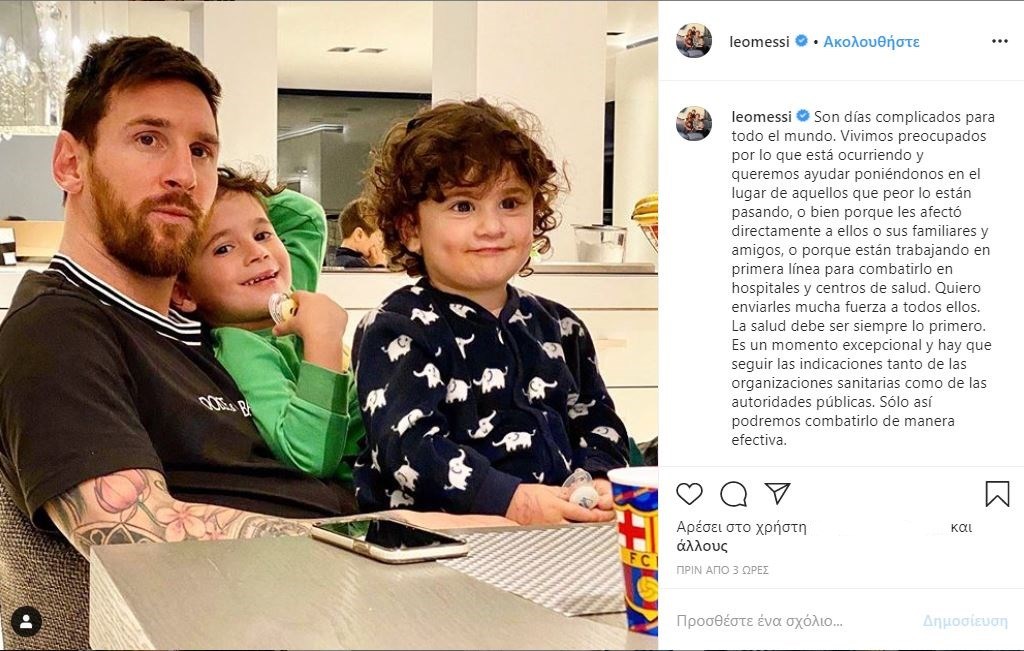View tagged people icon on photo
The image size is (1024, 651).
point(26,622)
